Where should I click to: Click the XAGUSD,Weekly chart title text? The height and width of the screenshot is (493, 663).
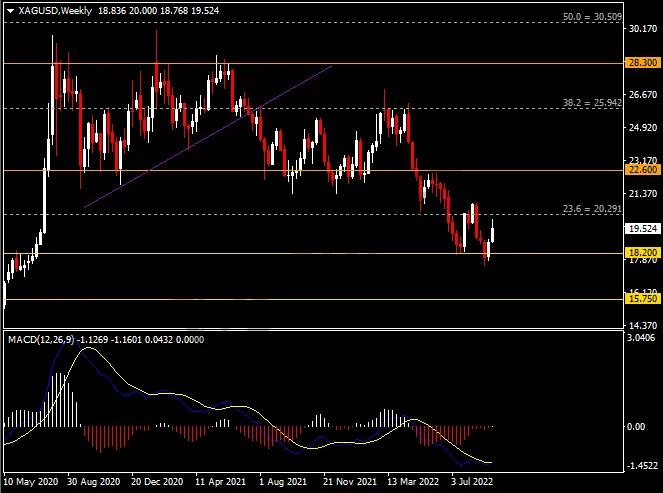click(52, 10)
